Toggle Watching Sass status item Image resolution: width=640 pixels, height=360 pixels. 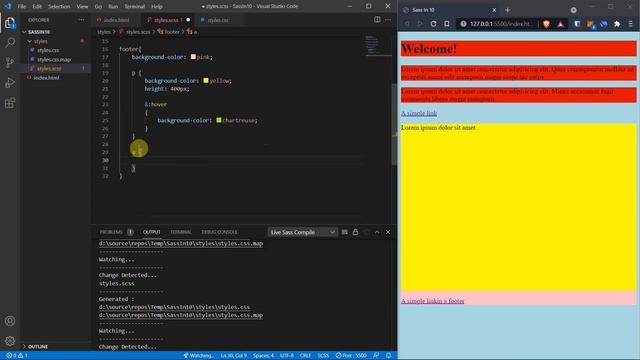pyautogui.click(x=198, y=356)
